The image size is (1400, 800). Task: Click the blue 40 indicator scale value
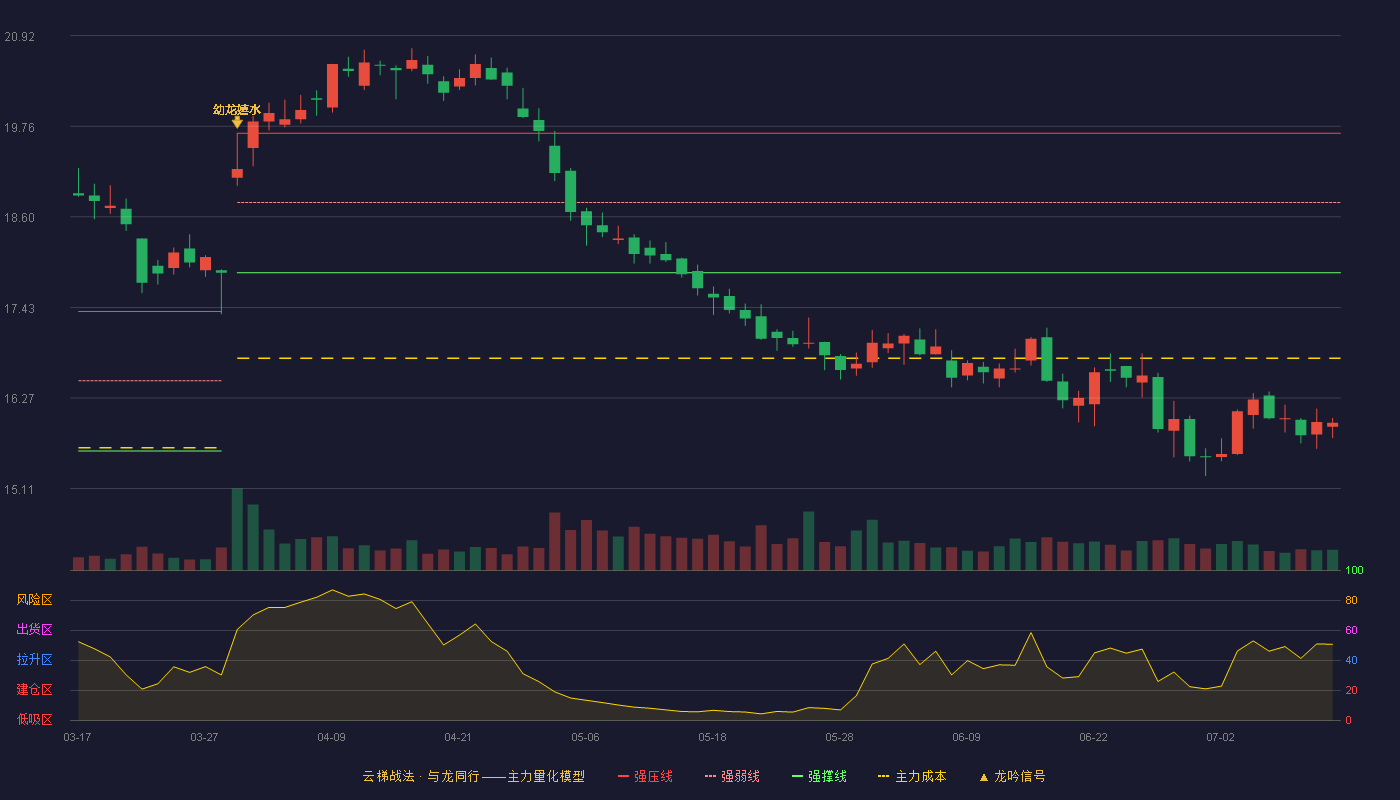[1351, 660]
